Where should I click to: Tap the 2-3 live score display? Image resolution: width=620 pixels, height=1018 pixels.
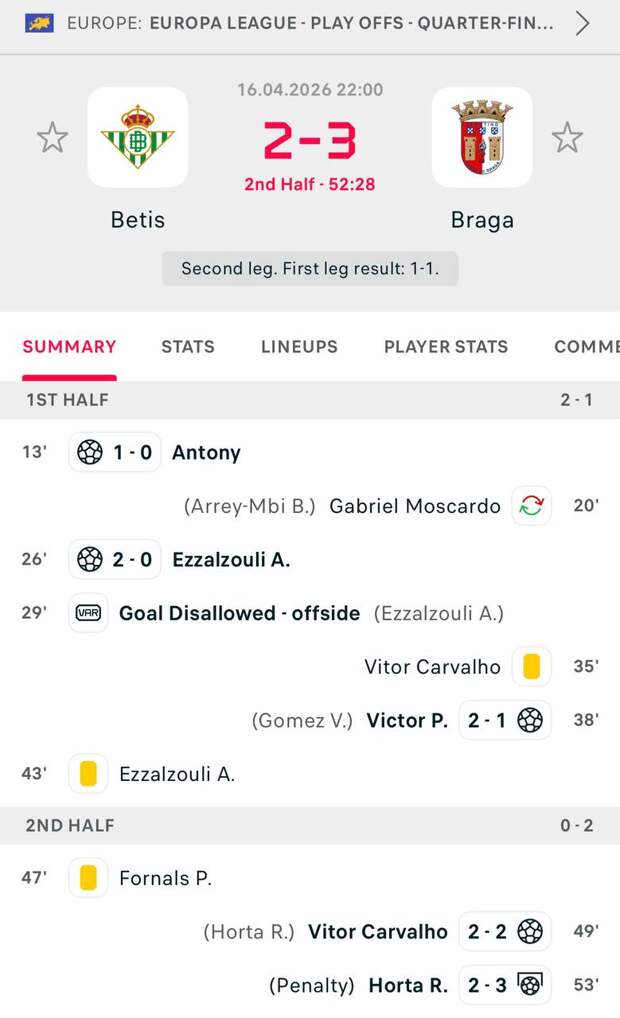coord(310,141)
